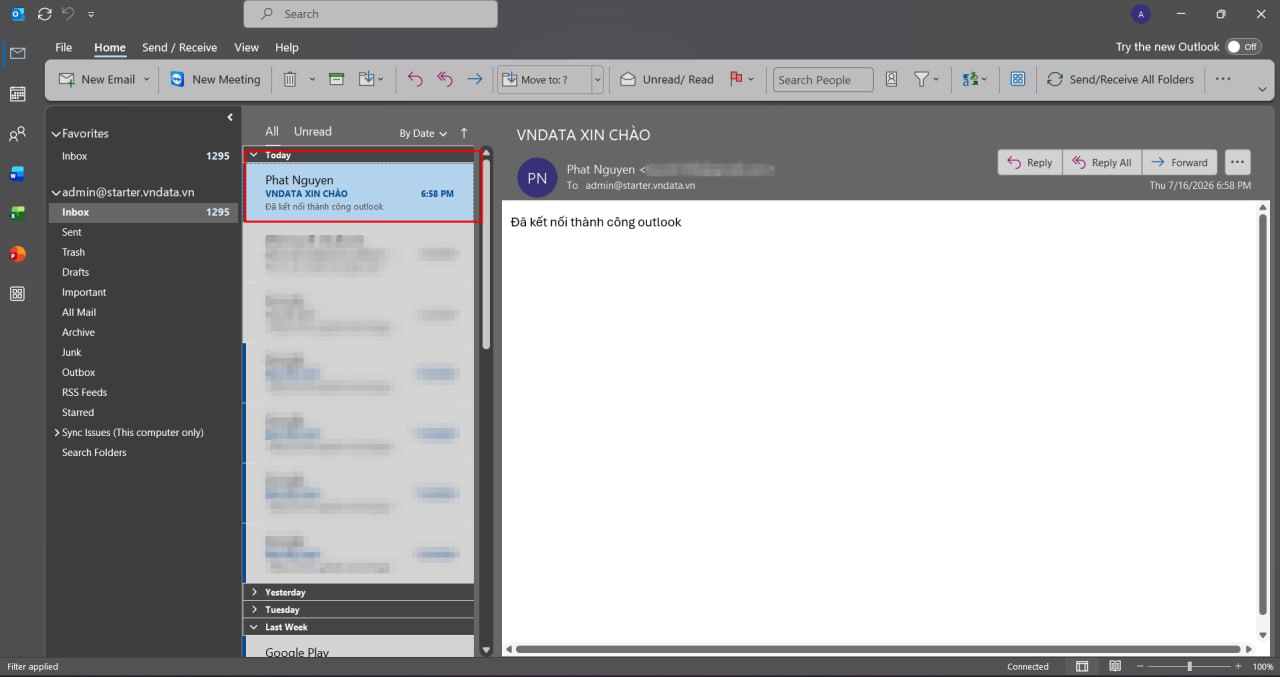Click the Filter Email funnel icon

point(922,80)
